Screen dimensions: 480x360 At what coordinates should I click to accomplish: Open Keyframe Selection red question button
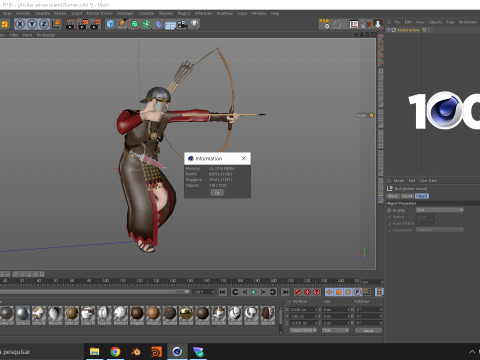coord(317,292)
